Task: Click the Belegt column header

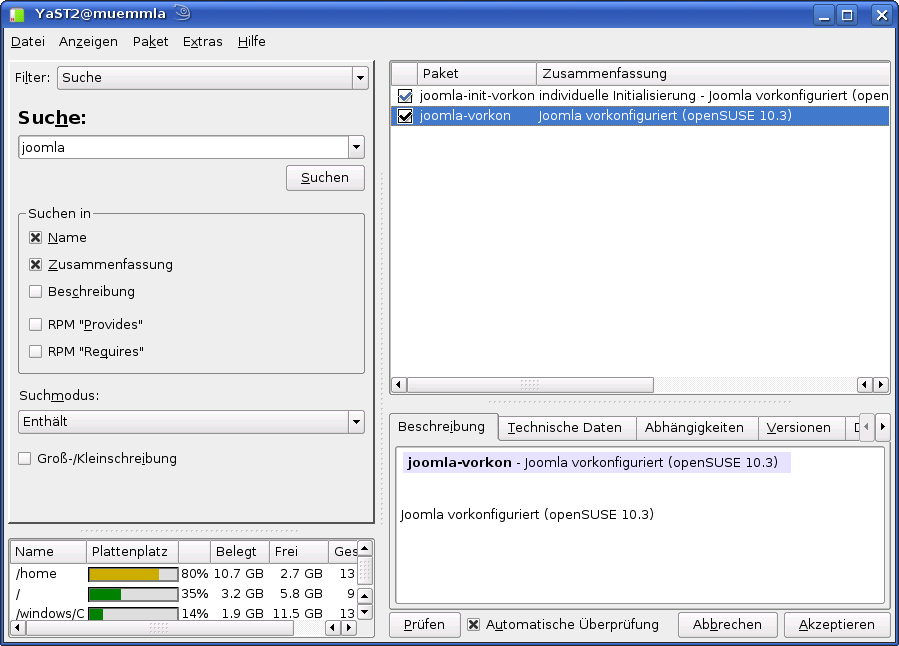Action: pos(240,551)
